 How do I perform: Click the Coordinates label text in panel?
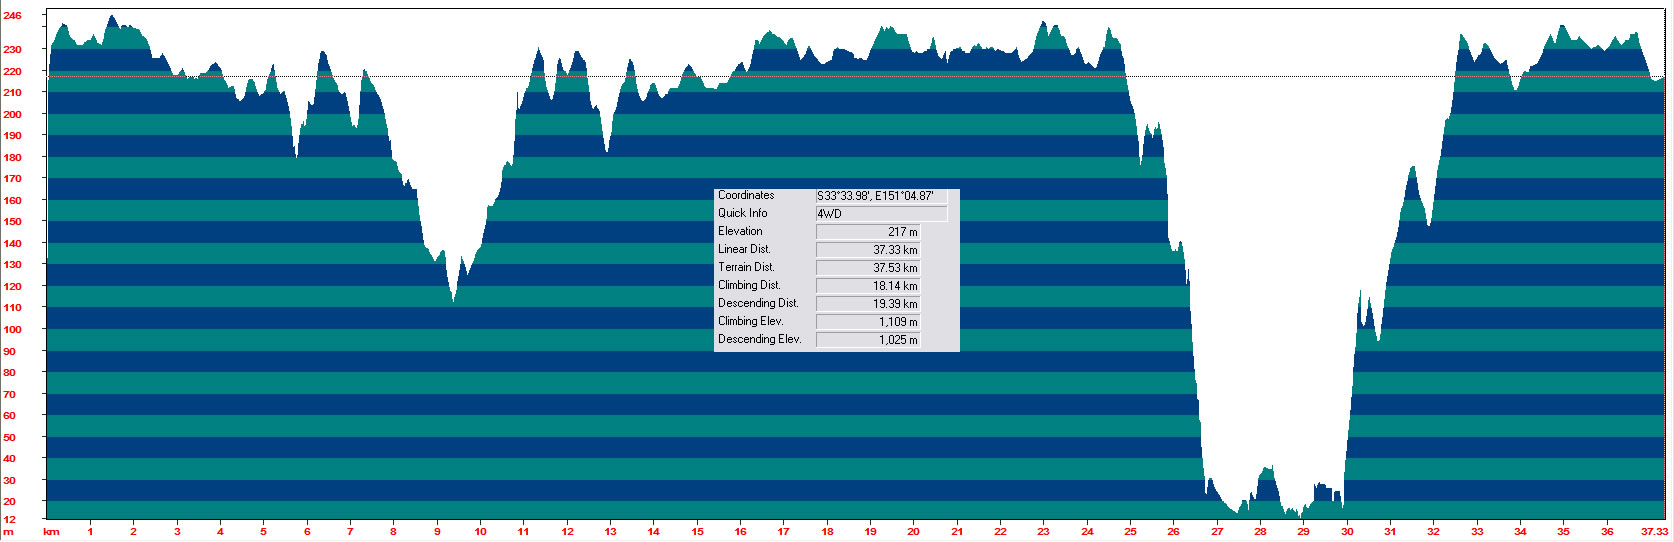point(746,196)
